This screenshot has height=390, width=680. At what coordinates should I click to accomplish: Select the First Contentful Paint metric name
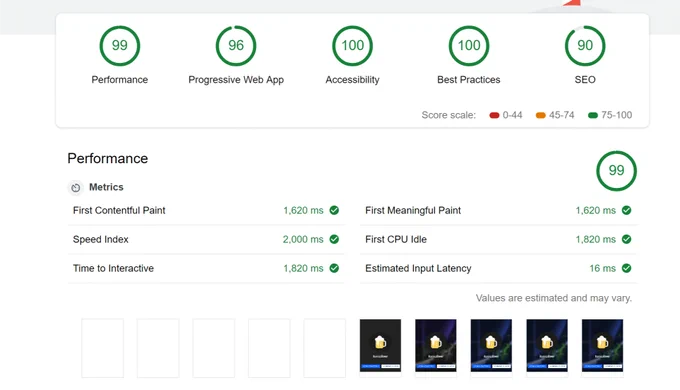pyautogui.click(x=119, y=210)
